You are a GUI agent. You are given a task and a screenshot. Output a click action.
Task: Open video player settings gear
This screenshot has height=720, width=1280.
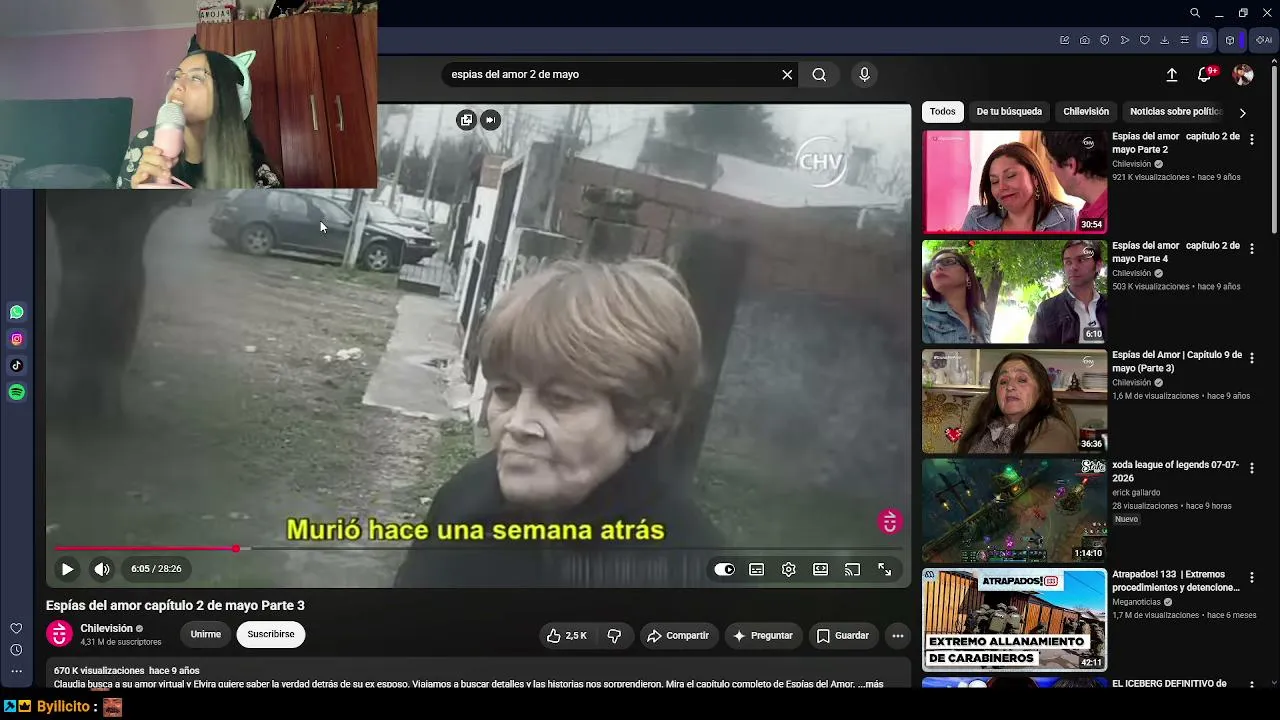click(x=789, y=569)
